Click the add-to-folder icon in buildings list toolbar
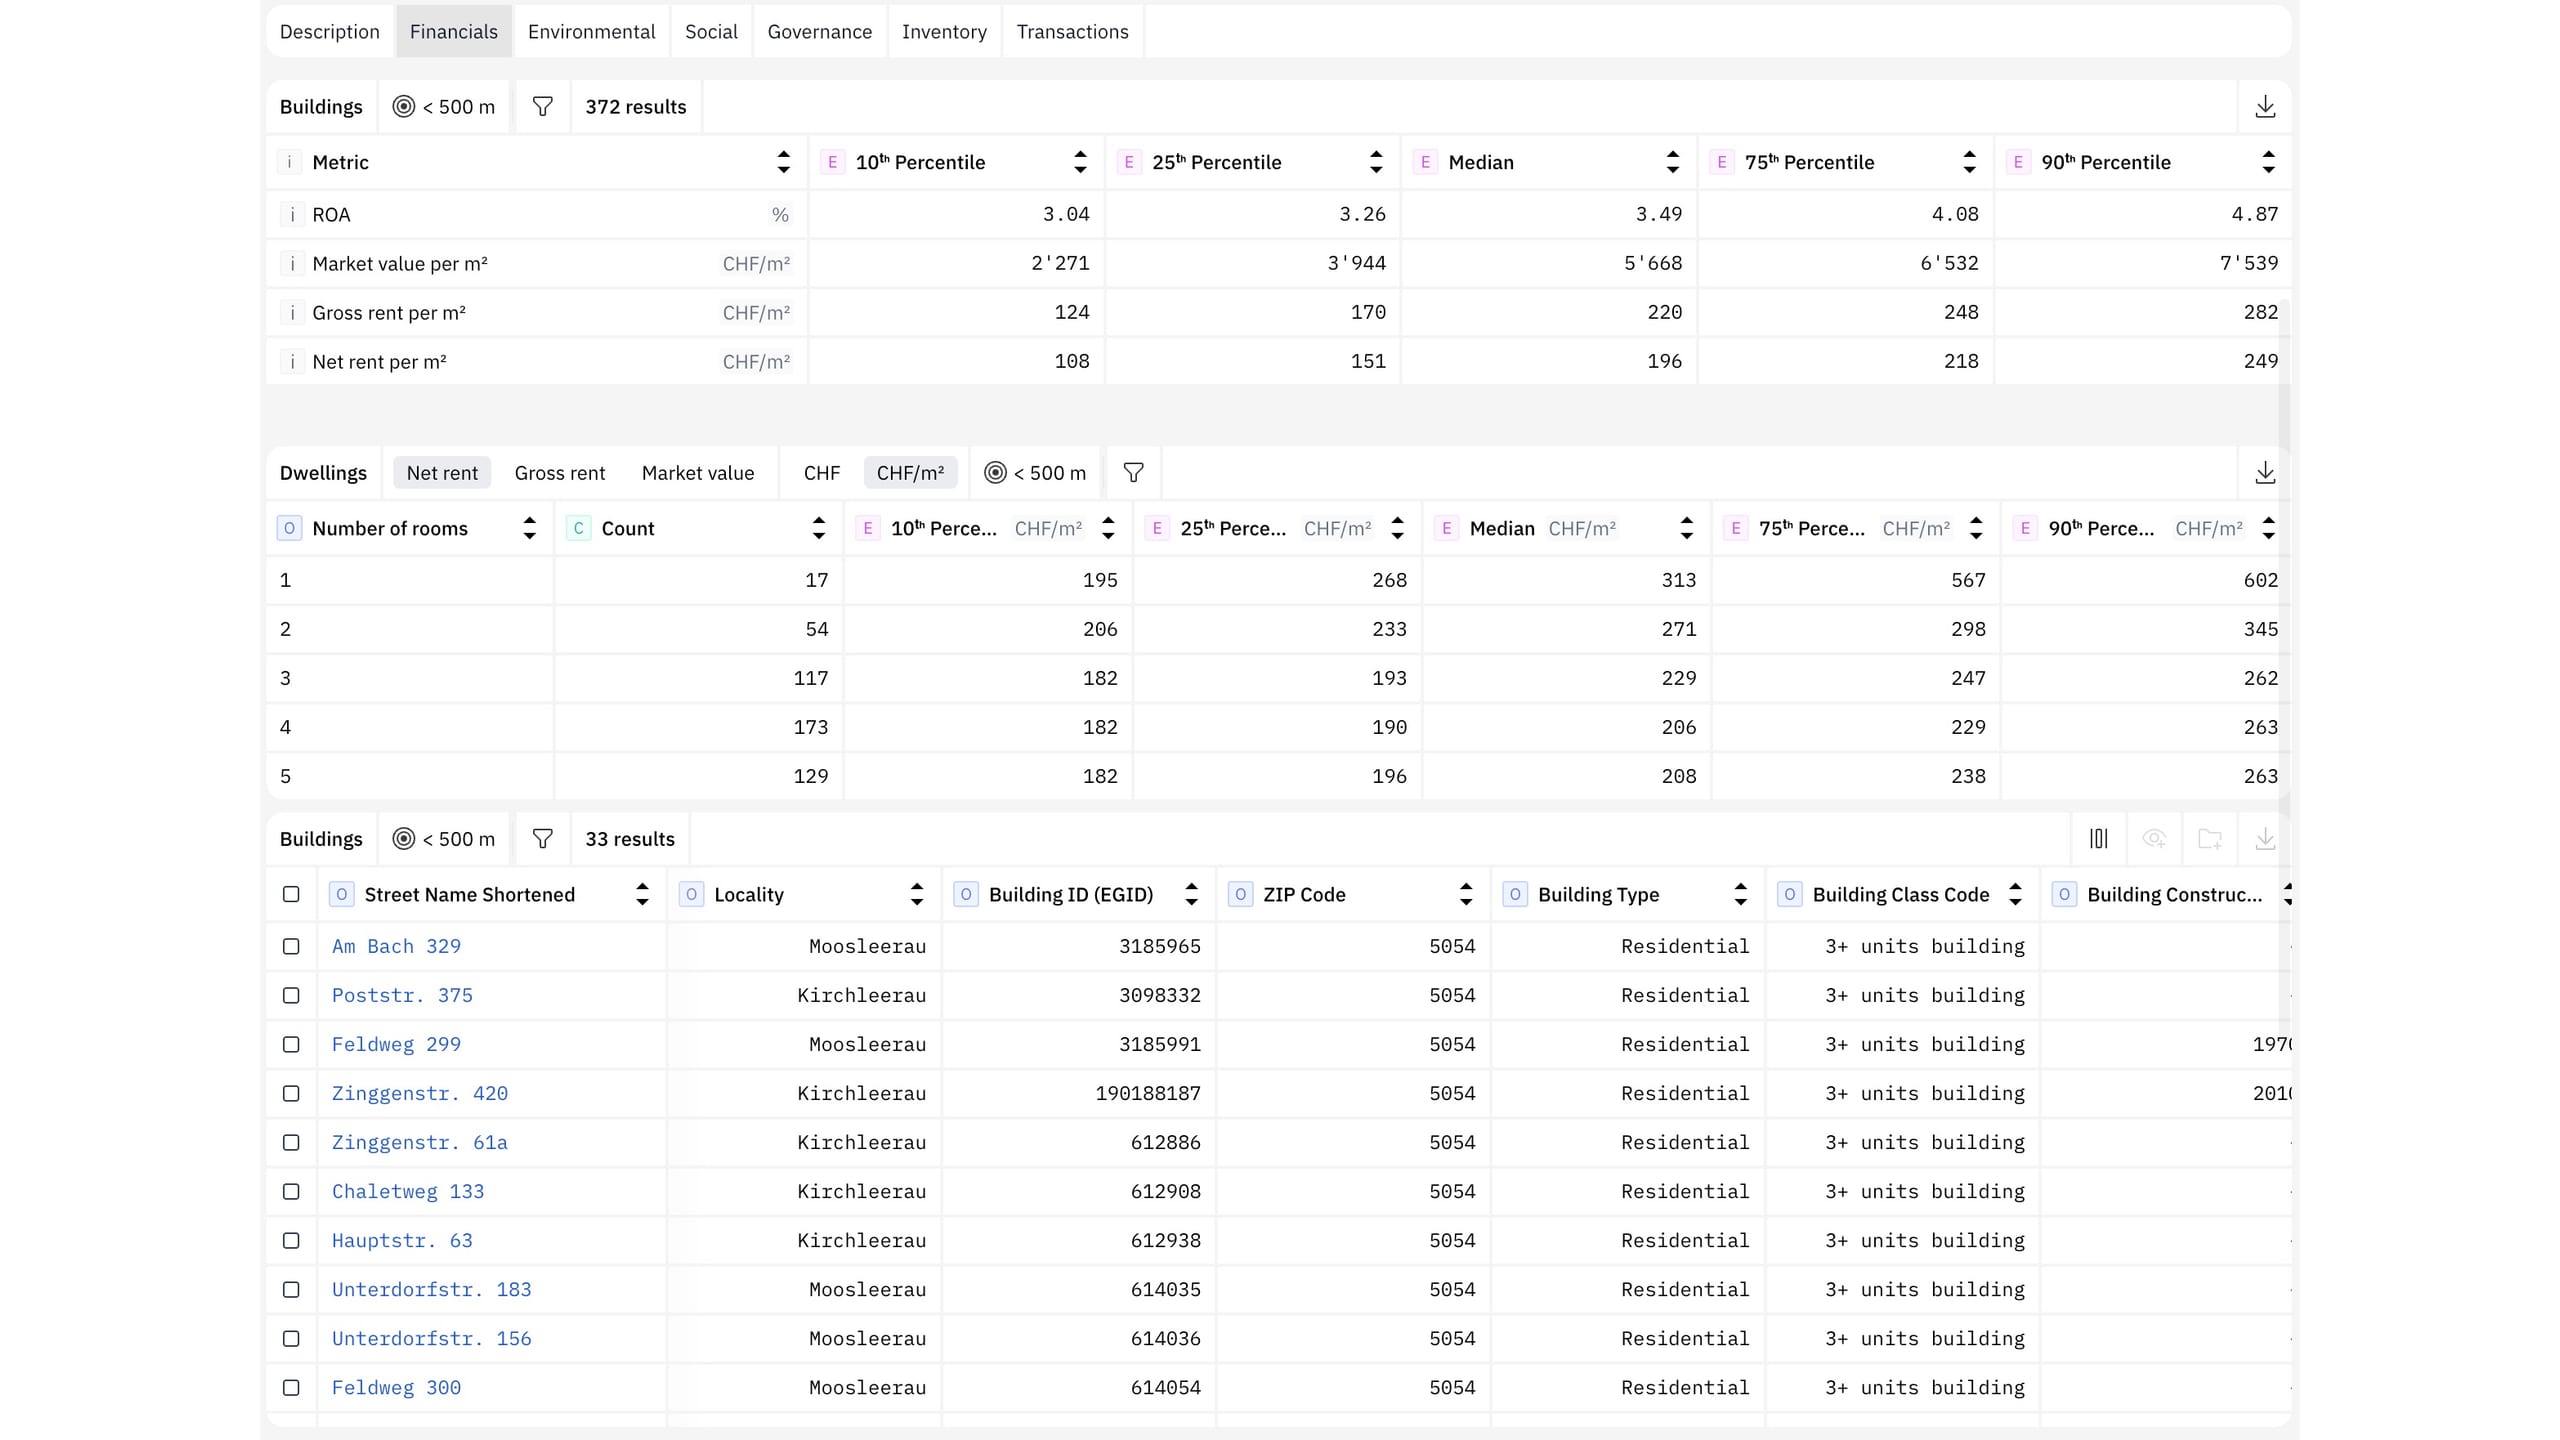This screenshot has height=1440, width=2560. click(2210, 839)
